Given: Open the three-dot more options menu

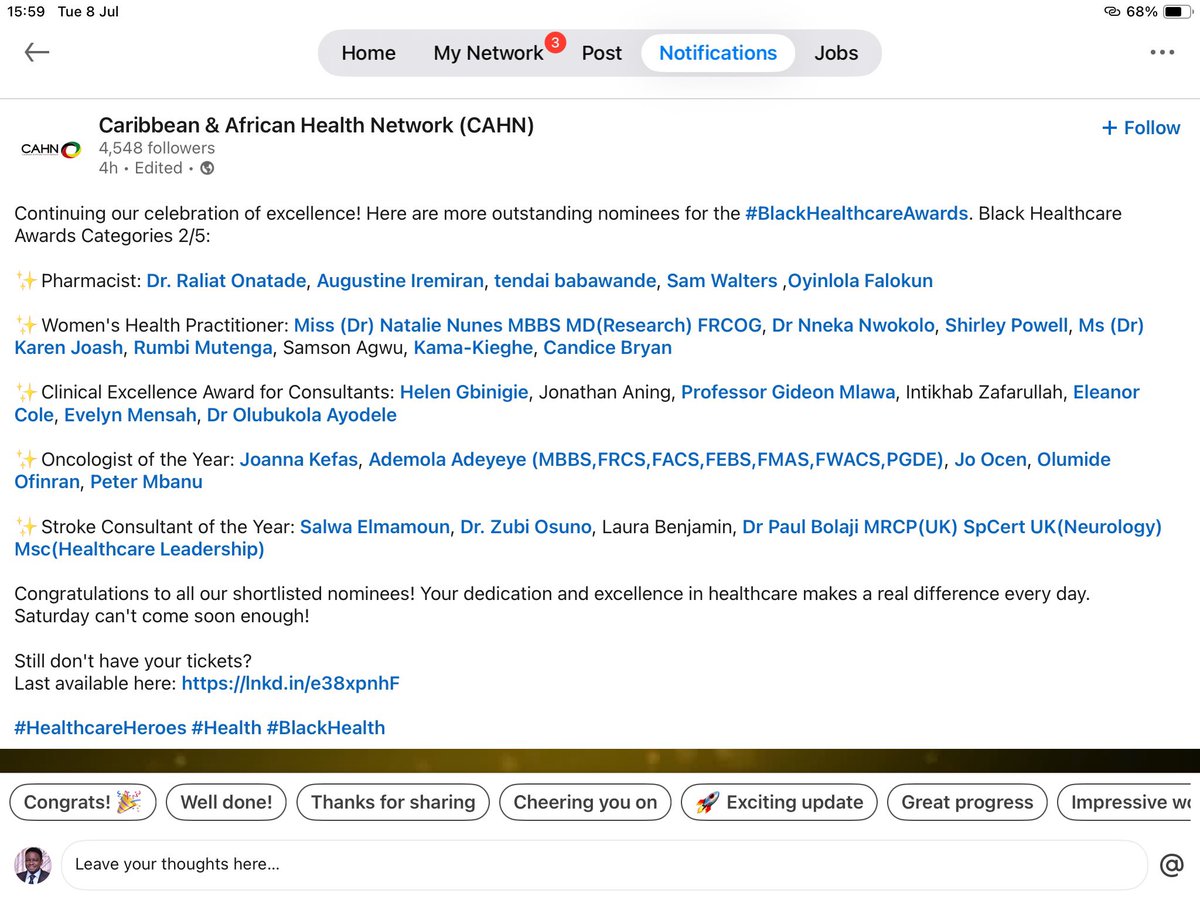Looking at the screenshot, I should coord(1162,52).
